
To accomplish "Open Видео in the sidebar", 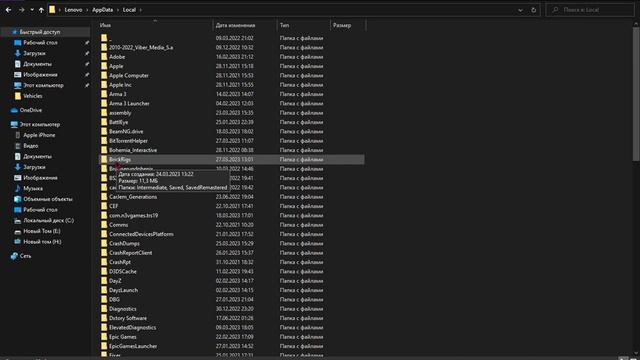I will click(31, 146).
